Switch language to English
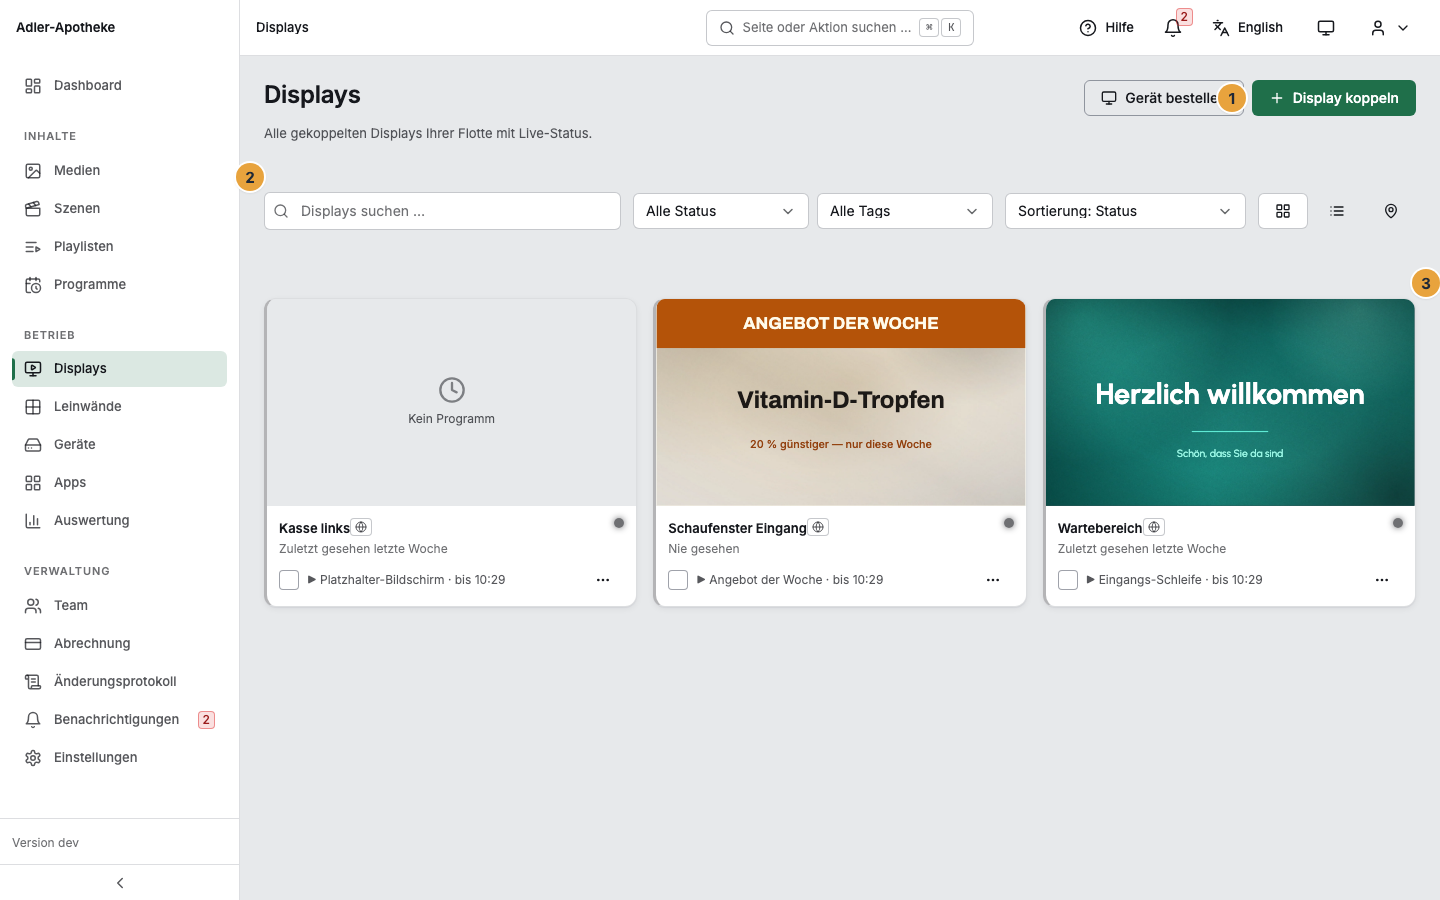The height and width of the screenshot is (900, 1440). coord(1248,28)
